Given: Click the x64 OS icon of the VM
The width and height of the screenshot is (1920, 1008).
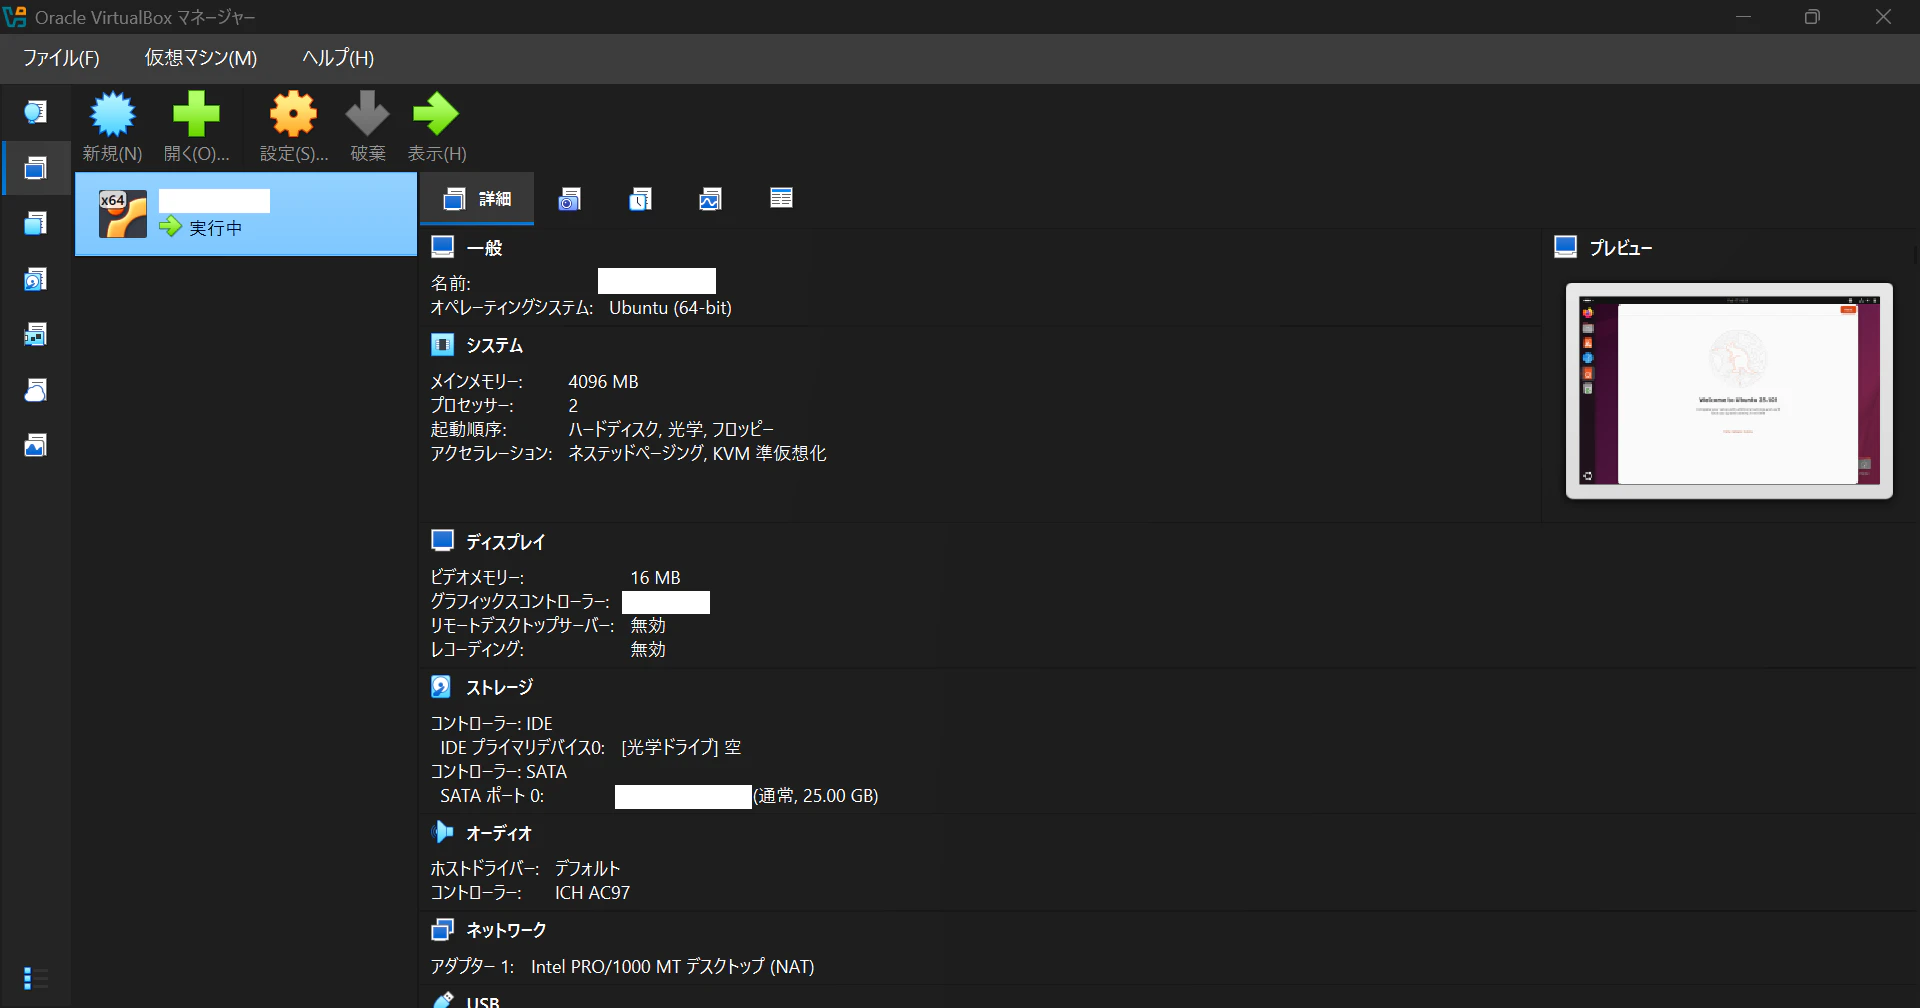Looking at the screenshot, I should coord(123,214).
